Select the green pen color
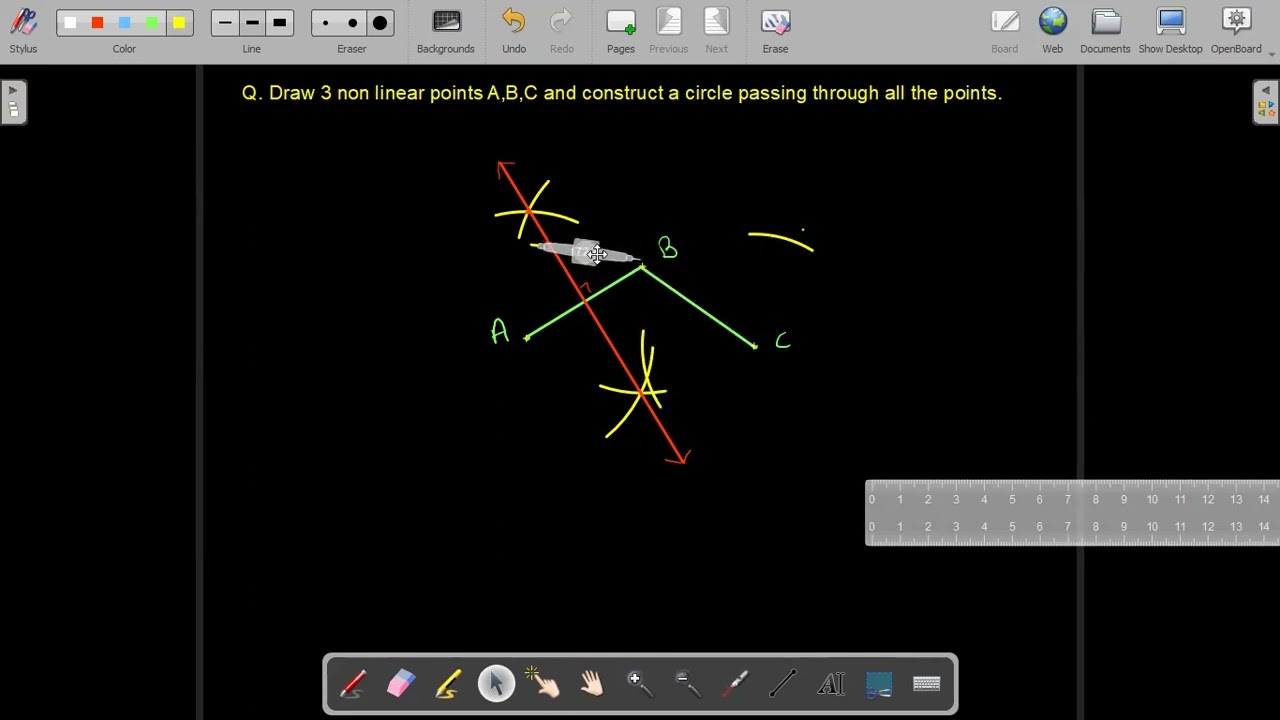The image size is (1280, 720). point(151,23)
